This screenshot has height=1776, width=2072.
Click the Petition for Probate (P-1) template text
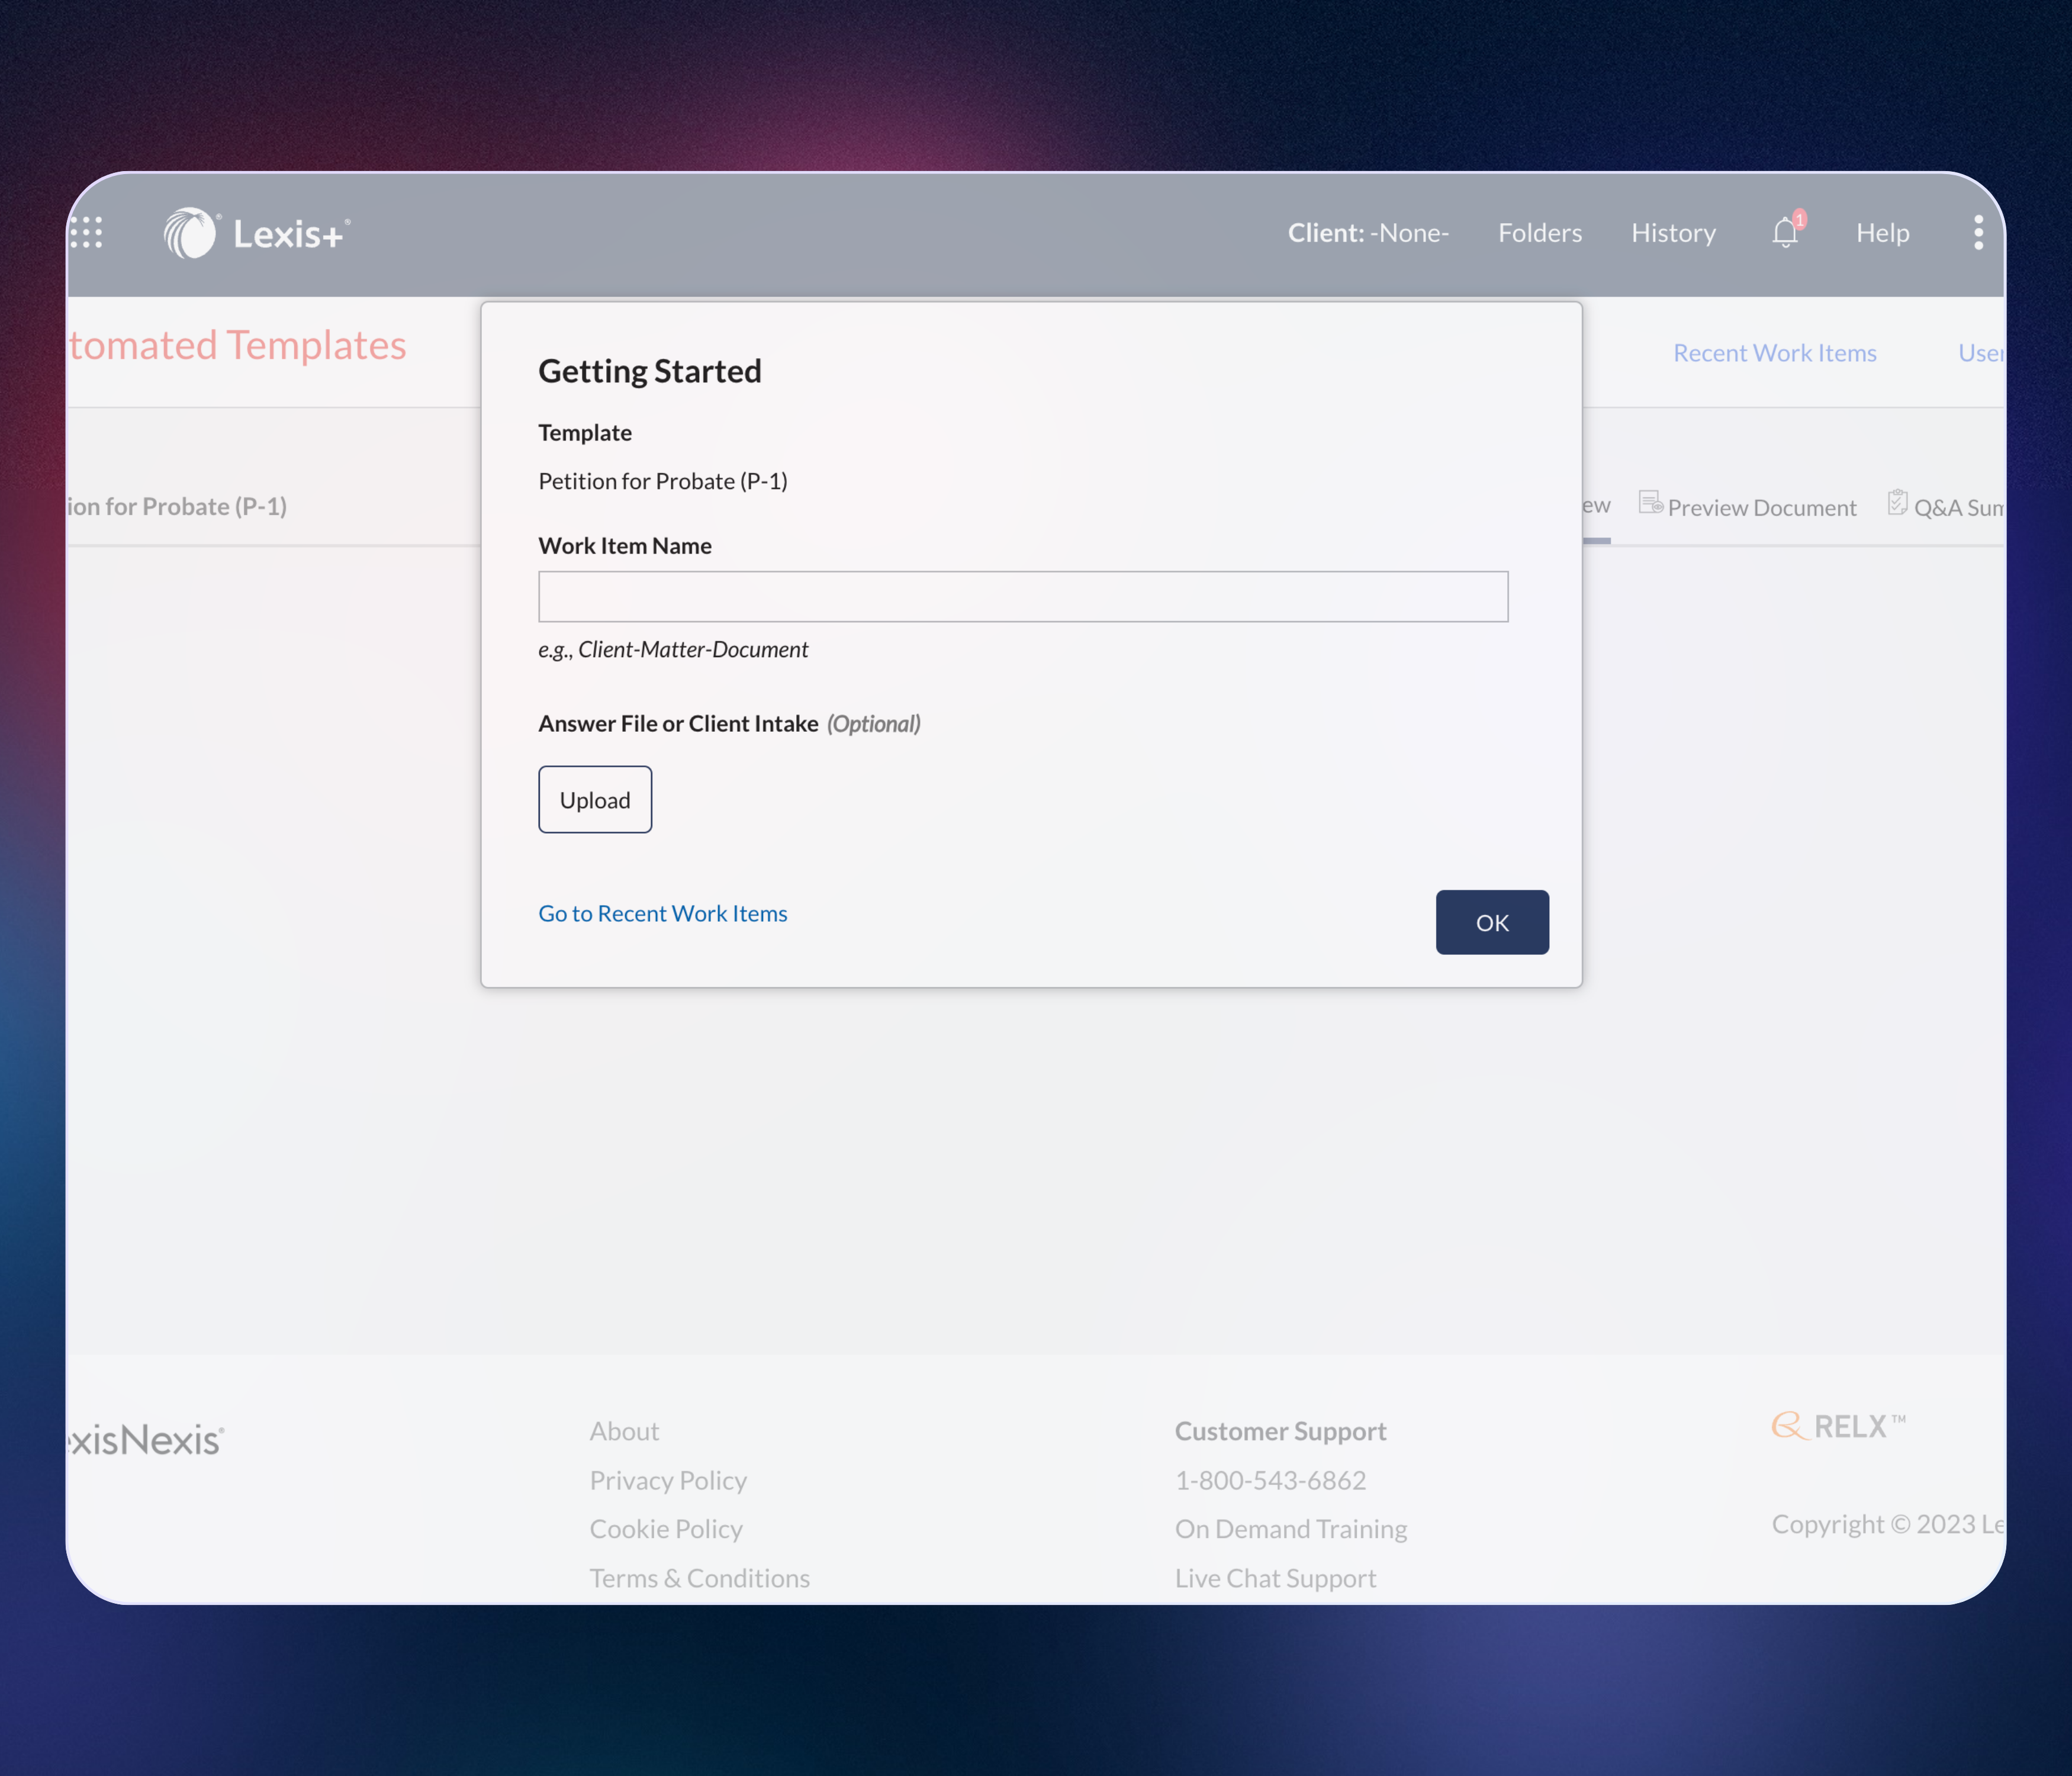pos(663,481)
